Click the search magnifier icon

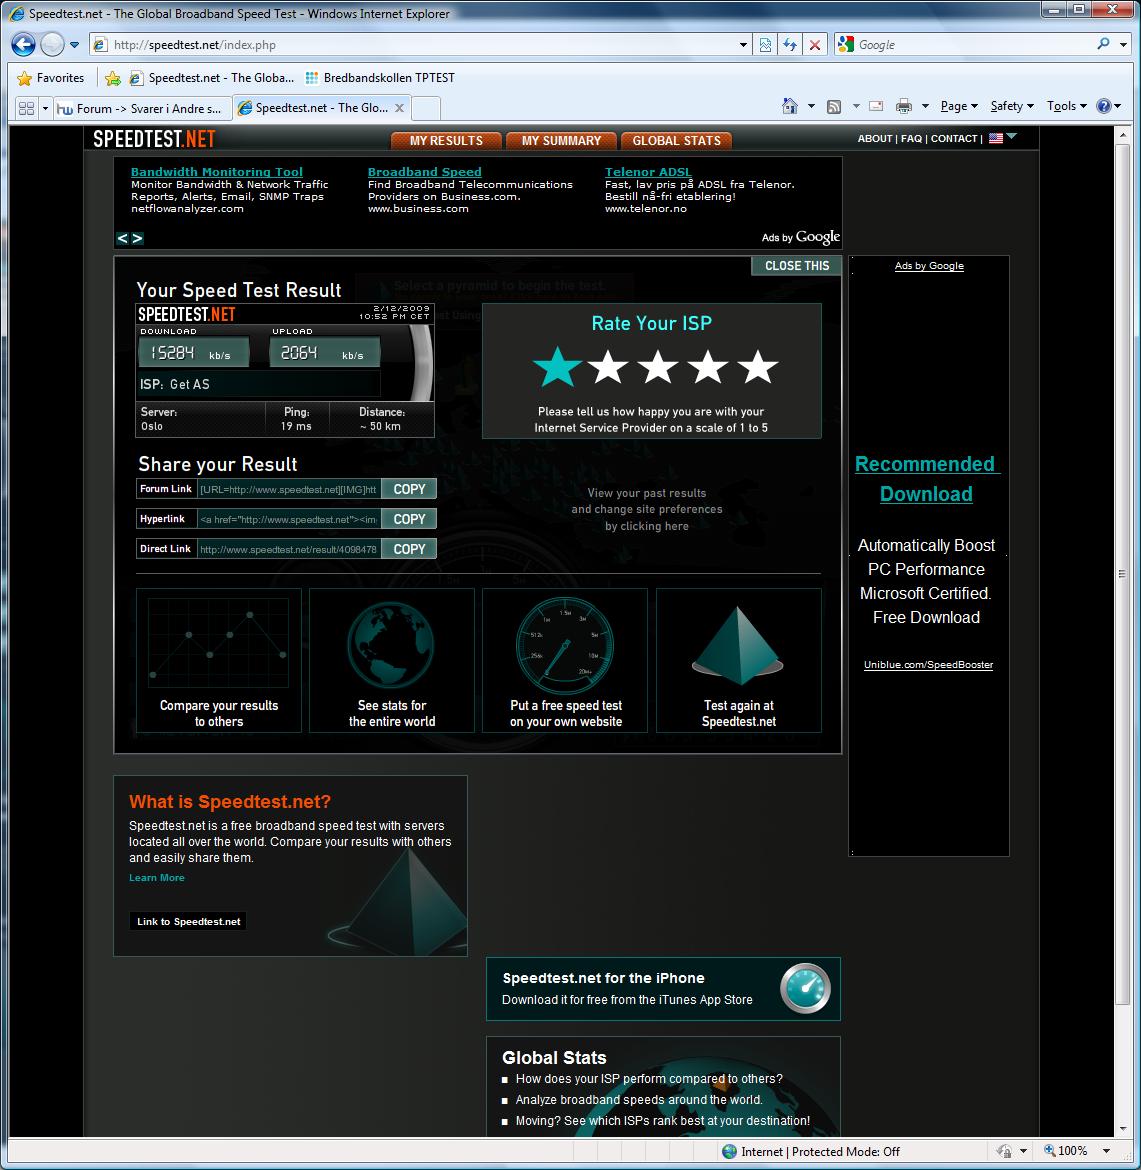1104,44
